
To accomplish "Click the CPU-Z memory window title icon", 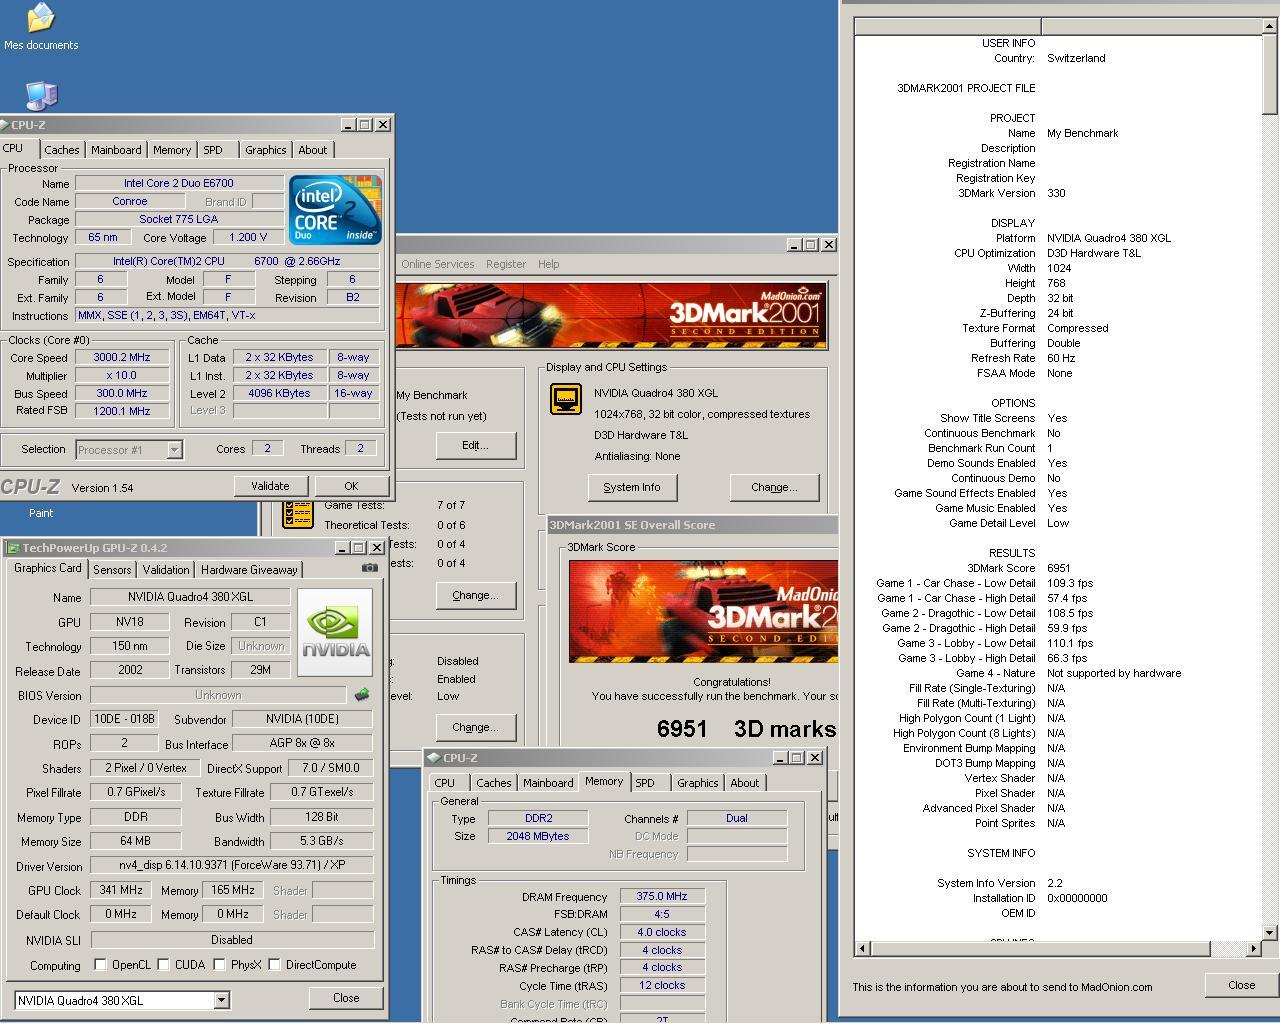I will point(434,758).
